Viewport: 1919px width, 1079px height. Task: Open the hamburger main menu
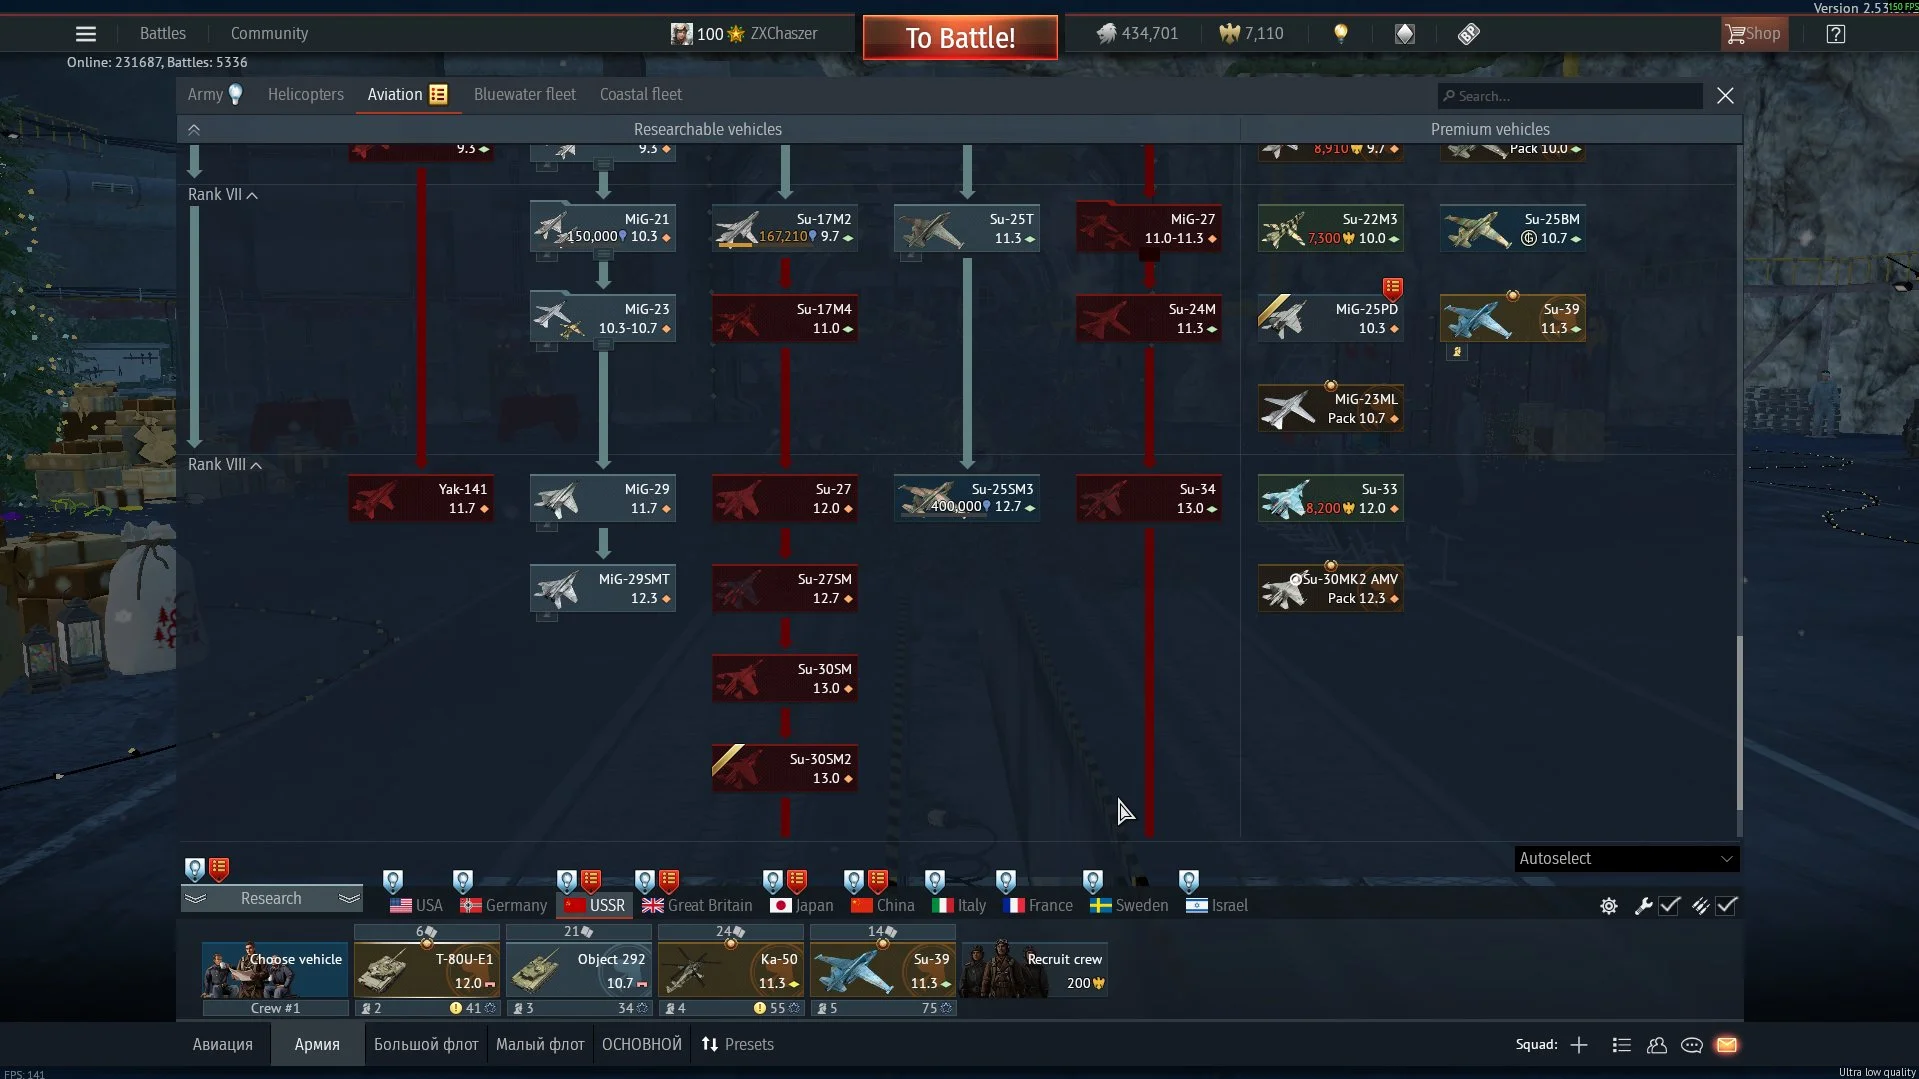pos(86,34)
